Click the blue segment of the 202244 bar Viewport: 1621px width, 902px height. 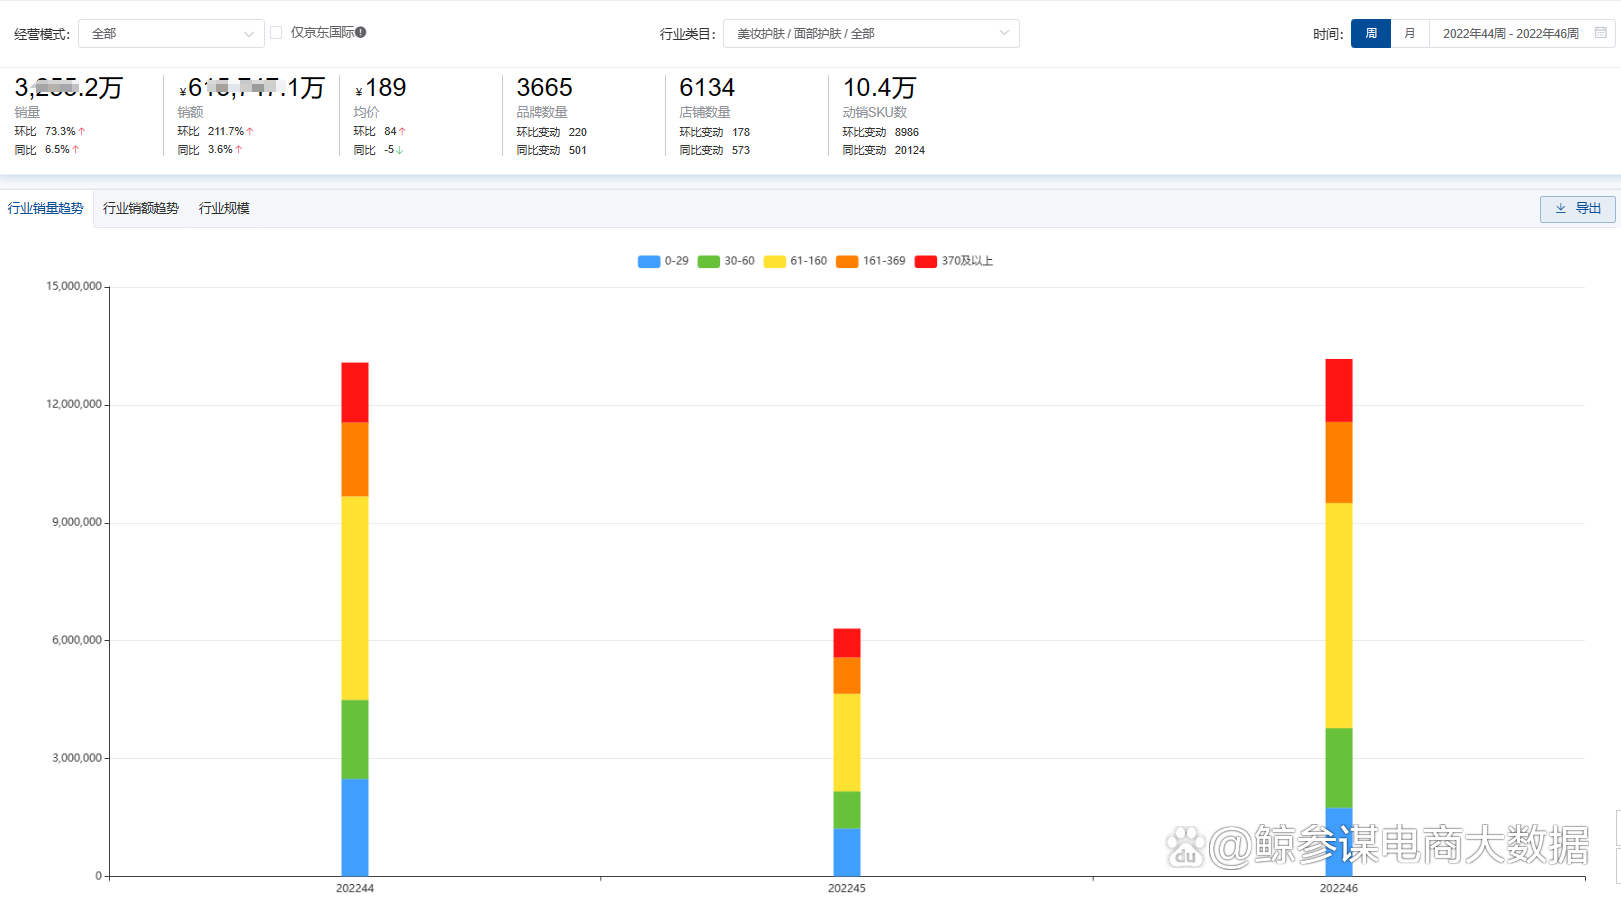click(355, 828)
